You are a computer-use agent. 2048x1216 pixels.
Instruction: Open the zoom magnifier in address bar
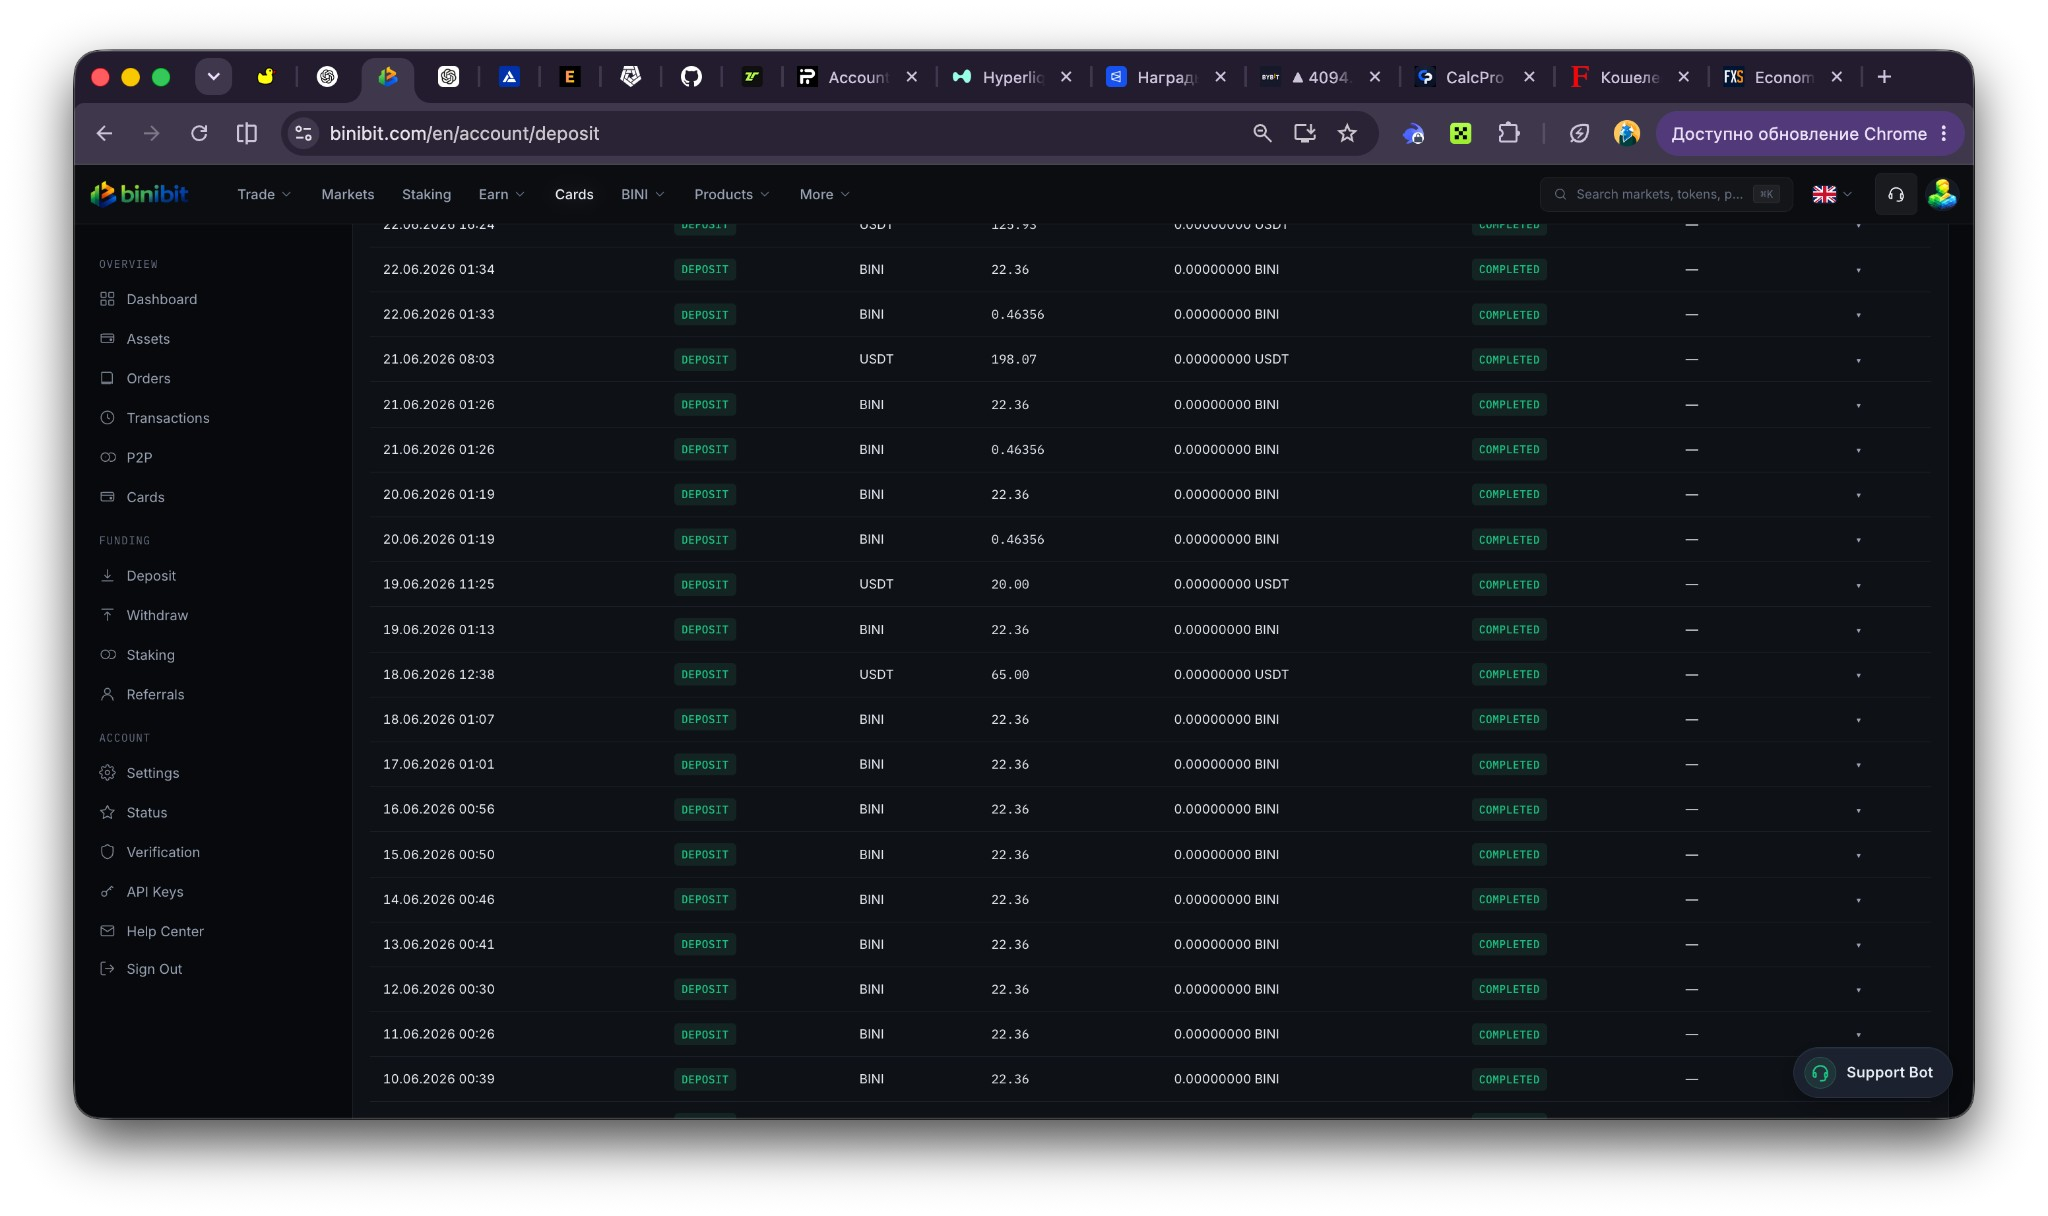click(x=1262, y=133)
